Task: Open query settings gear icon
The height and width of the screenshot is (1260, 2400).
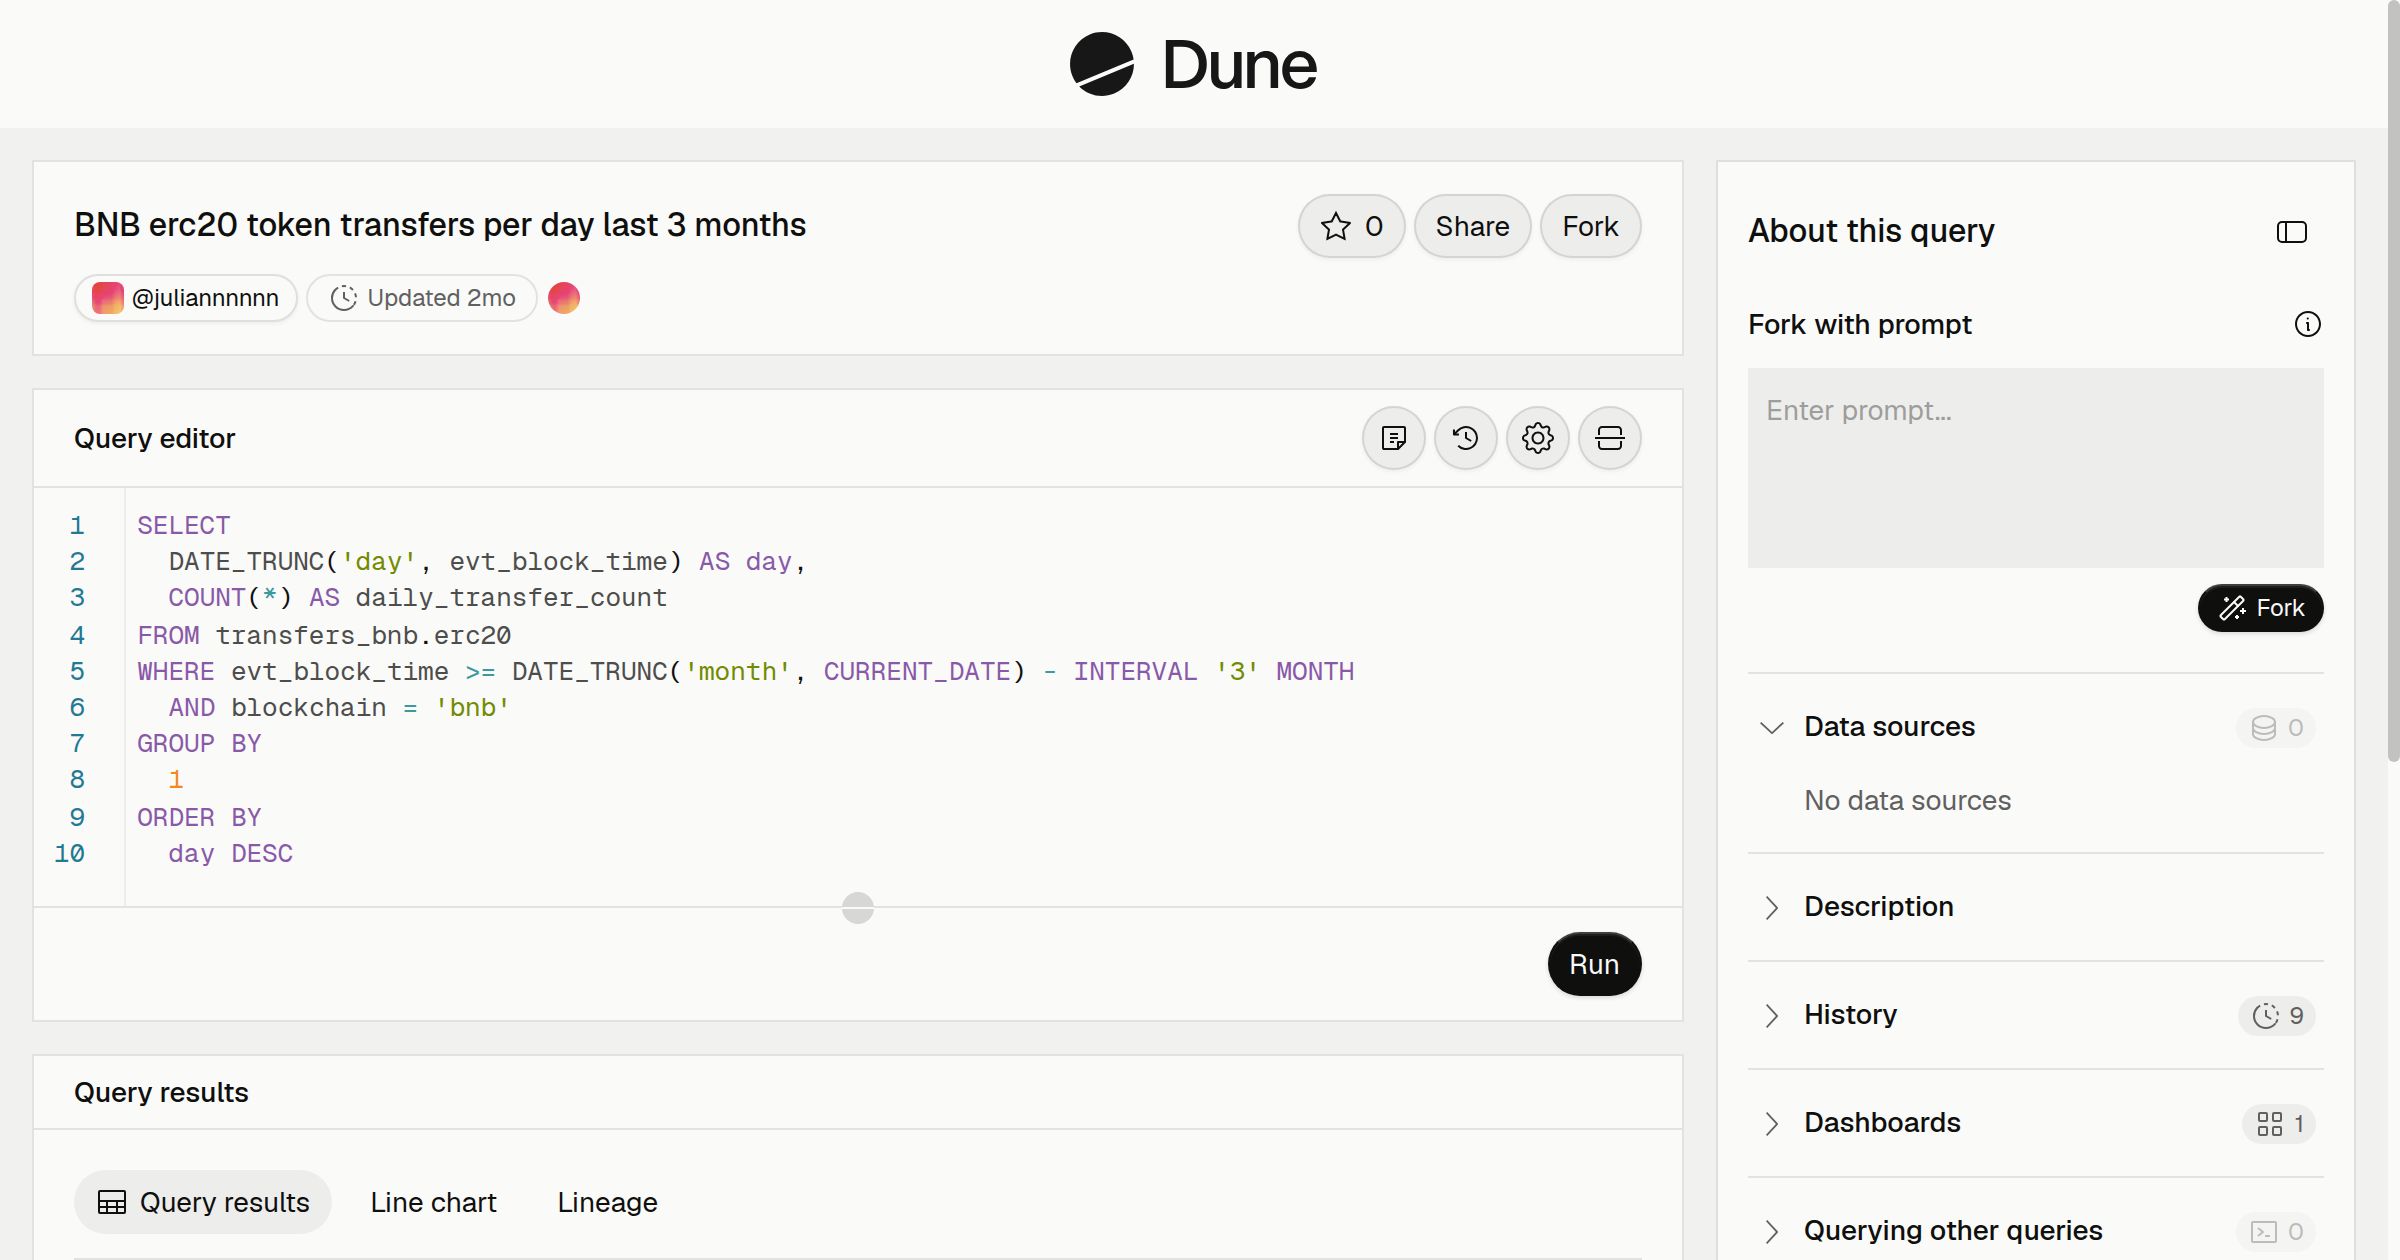Action: coord(1537,438)
